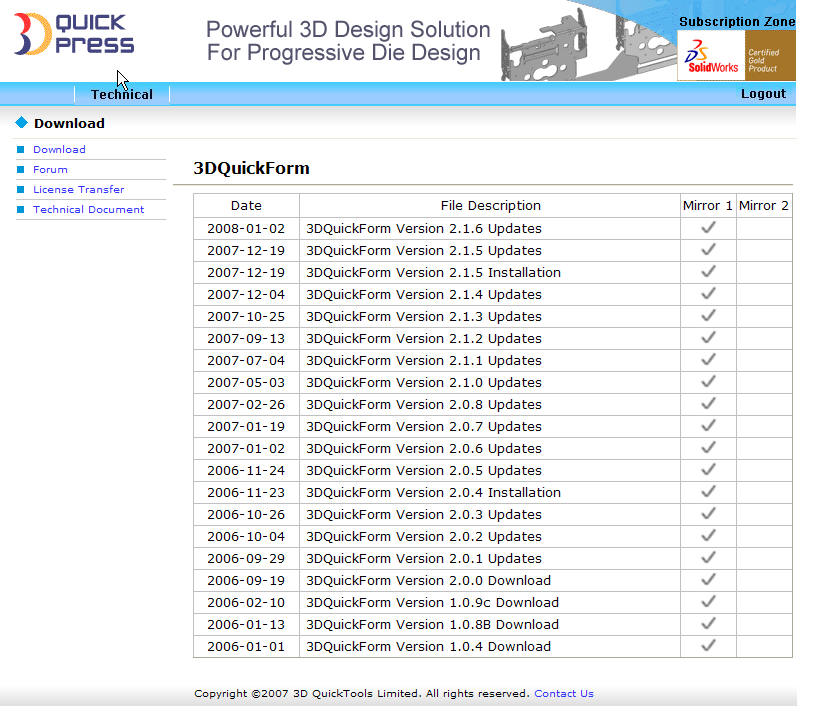The height and width of the screenshot is (718, 819).
Task: Open the Technical tab in navigation bar
Action: tap(122, 95)
